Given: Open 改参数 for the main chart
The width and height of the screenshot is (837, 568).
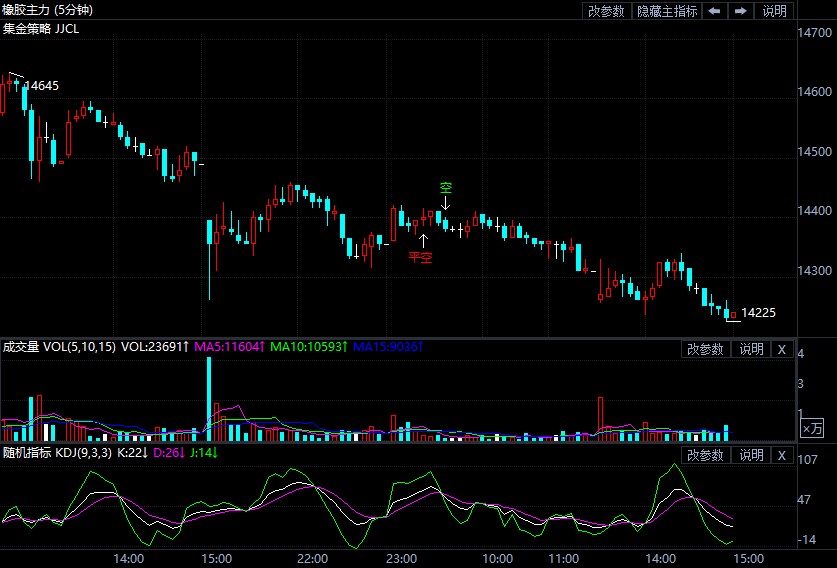Looking at the screenshot, I should point(607,11).
